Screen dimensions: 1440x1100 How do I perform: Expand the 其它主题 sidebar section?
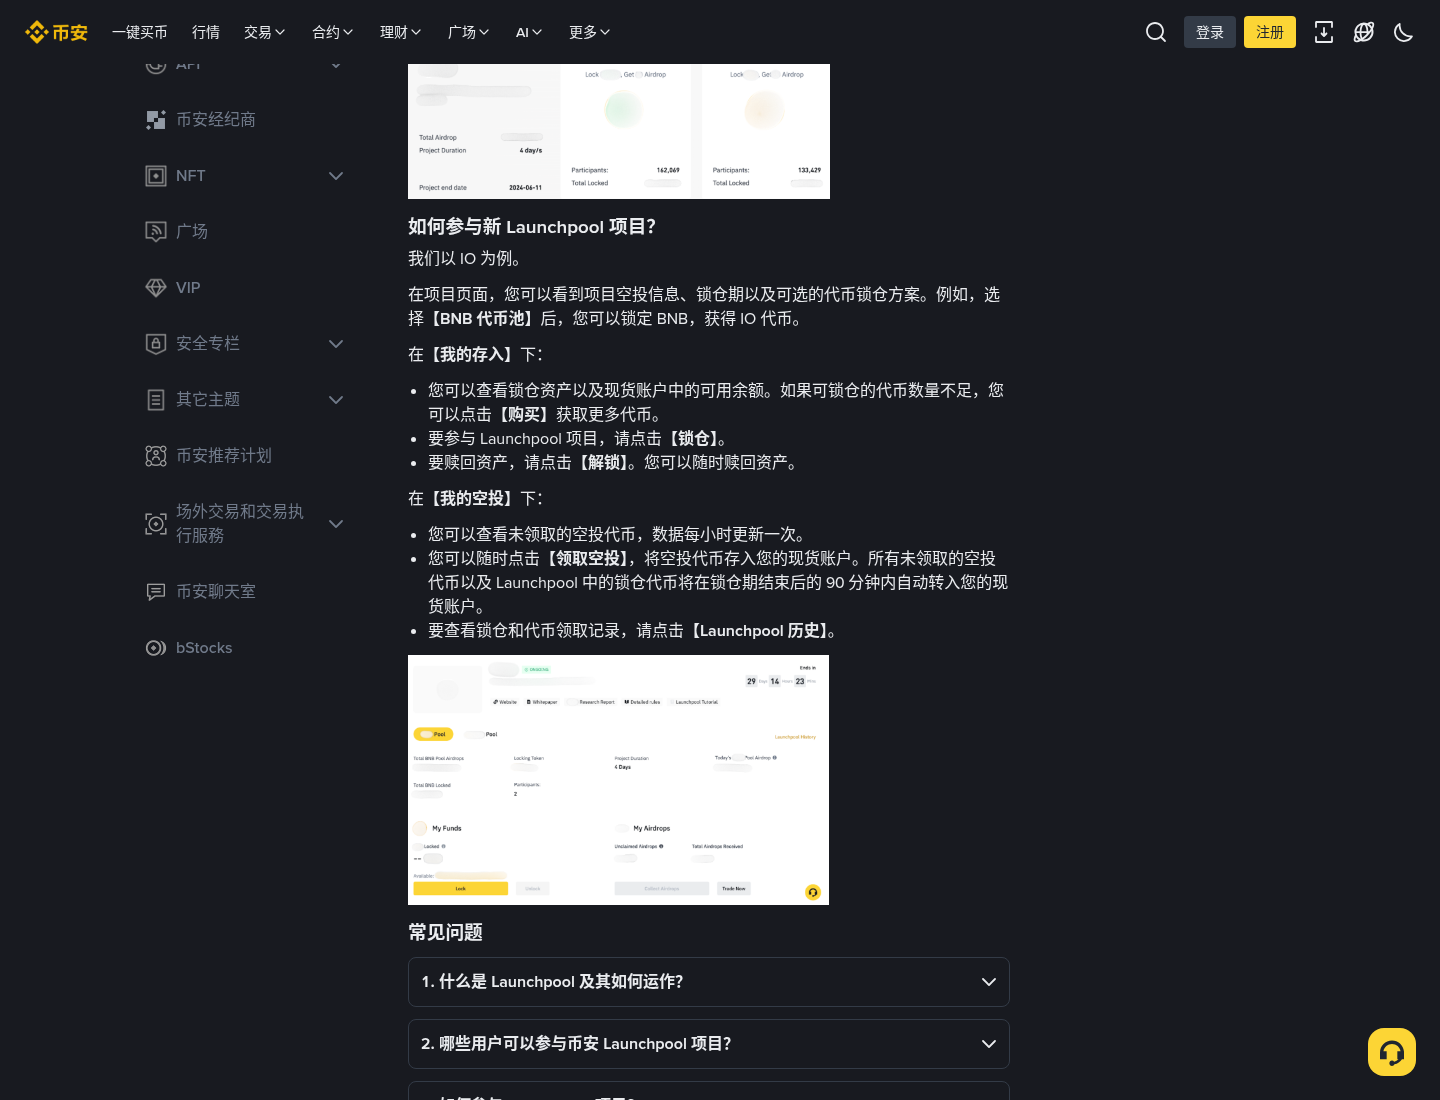[336, 400]
